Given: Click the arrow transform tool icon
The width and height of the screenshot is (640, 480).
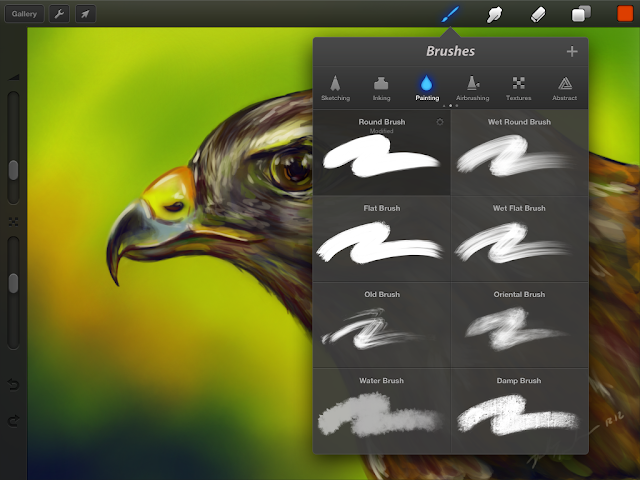Looking at the screenshot, I should pos(85,14).
